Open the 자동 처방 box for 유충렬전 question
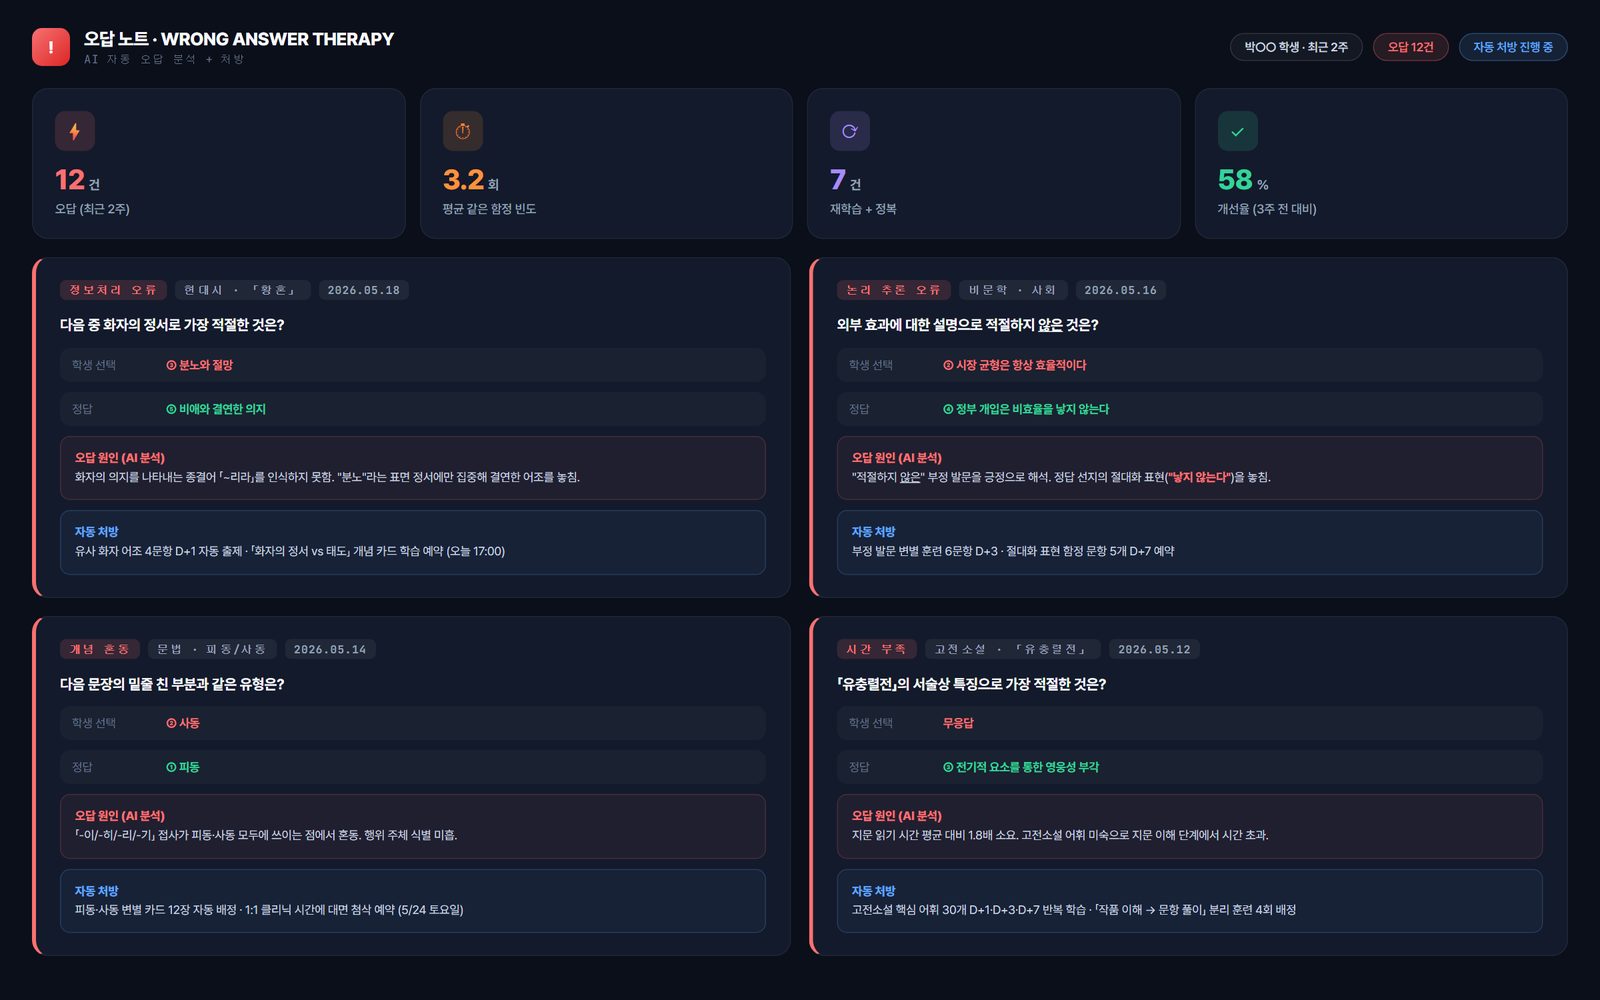This screenshot has width=1600, height=1000. pos(1190,901)
